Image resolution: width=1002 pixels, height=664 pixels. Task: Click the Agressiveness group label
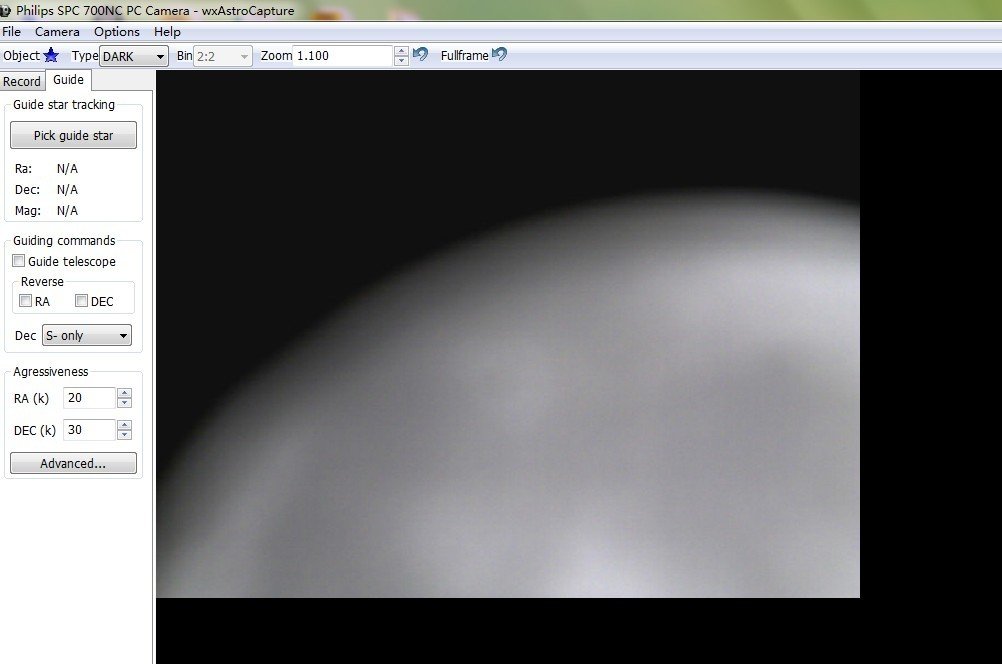click(x=50, y=371)
